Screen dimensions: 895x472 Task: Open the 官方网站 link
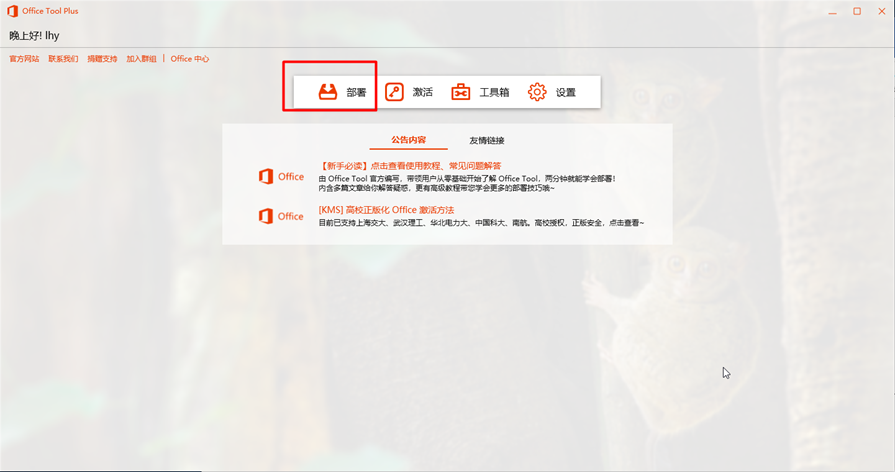click(24, 59)
